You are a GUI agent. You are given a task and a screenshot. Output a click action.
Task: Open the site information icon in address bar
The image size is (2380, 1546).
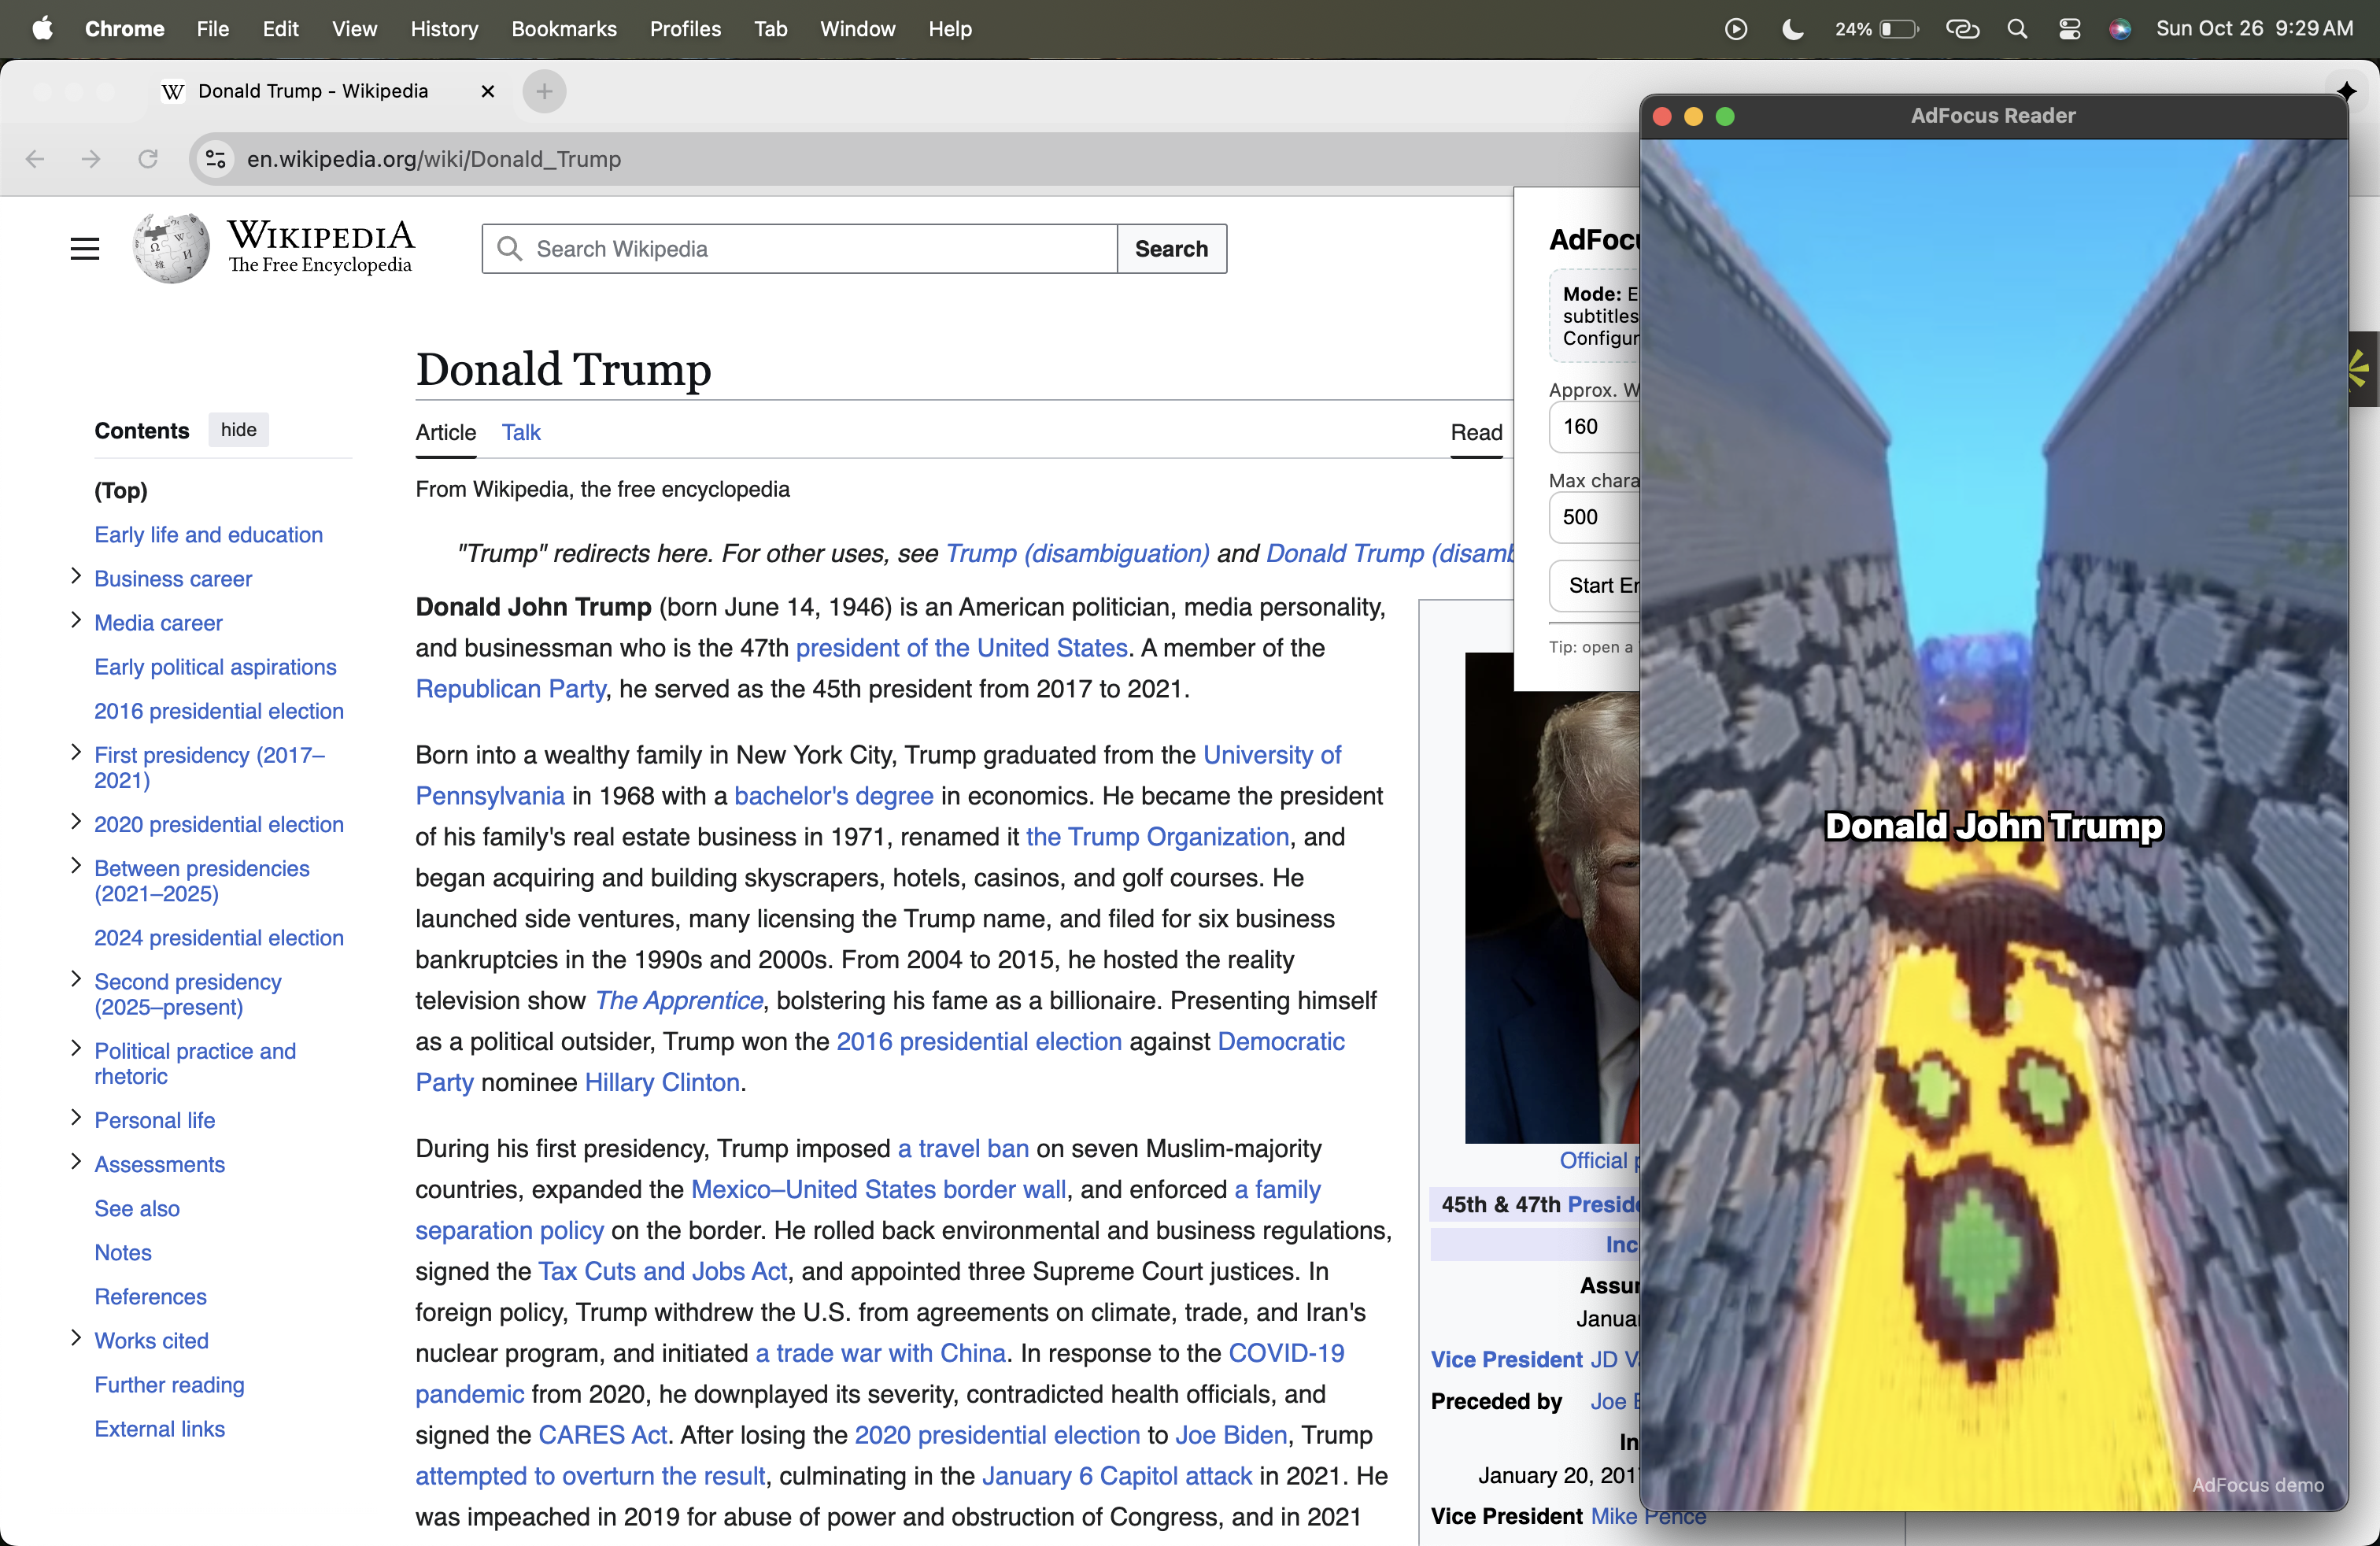(x=215, y=159)
